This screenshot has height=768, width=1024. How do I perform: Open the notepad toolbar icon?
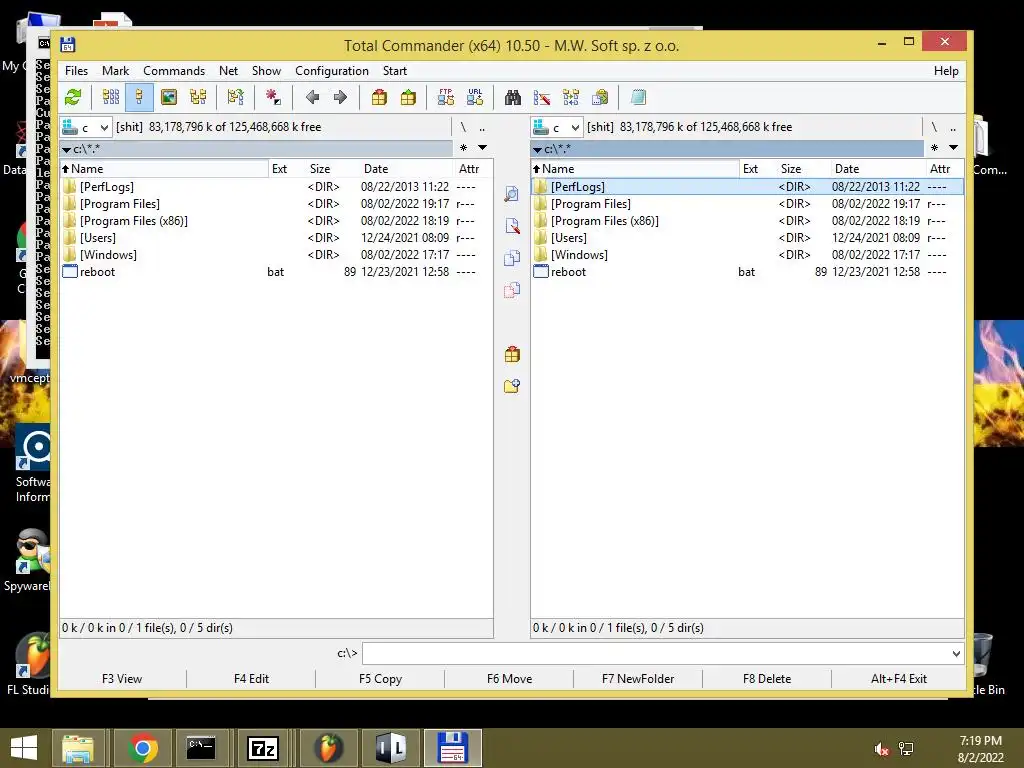click(638, 98)
